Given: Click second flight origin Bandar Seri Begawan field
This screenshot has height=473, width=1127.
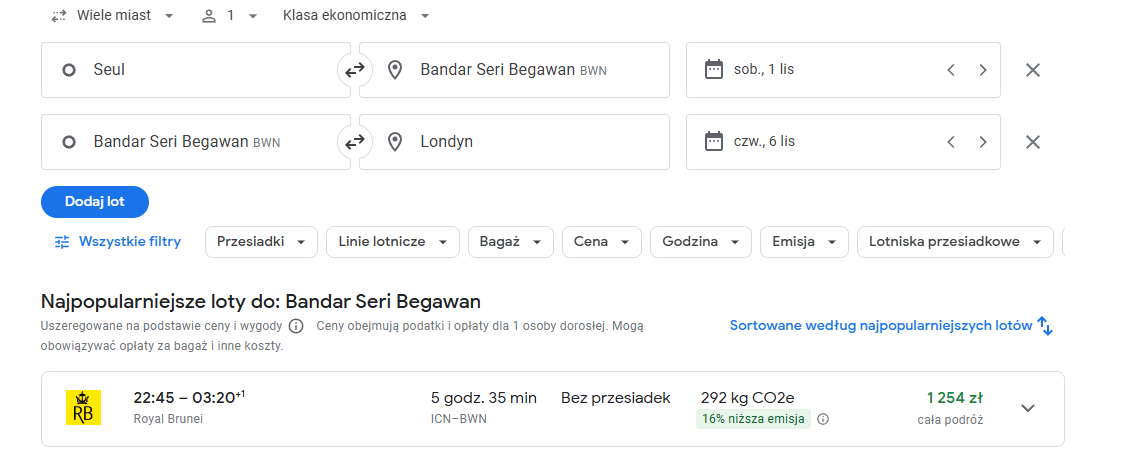Looking at the screenshot, I should point(196,142).
